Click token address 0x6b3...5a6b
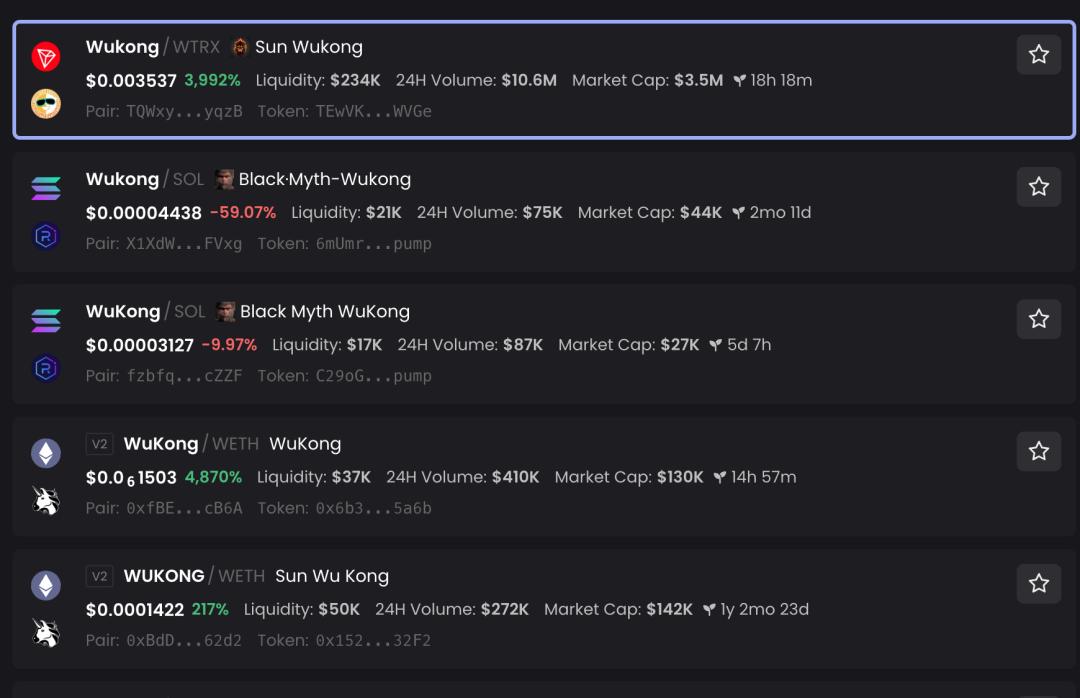The height and width of the screenshot is (698, 1080). point(373,508)
